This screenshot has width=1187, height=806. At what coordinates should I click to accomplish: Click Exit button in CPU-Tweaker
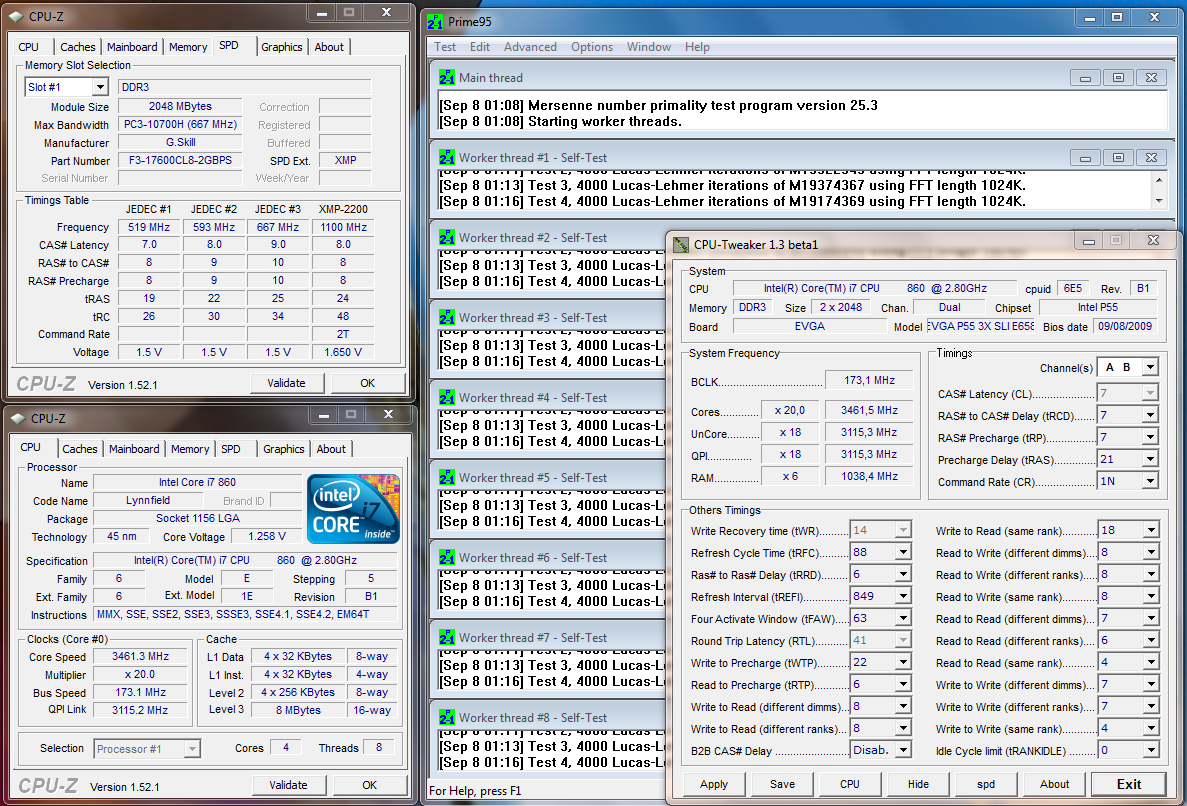1129,784
